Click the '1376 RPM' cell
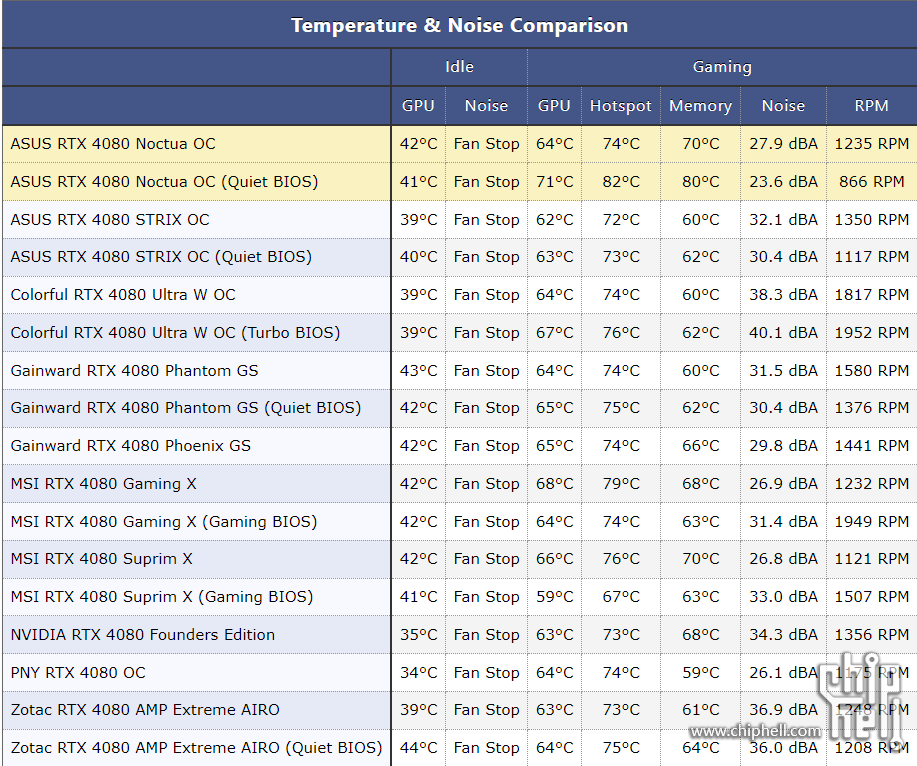 pyautogui.click(x=871, y=408)
